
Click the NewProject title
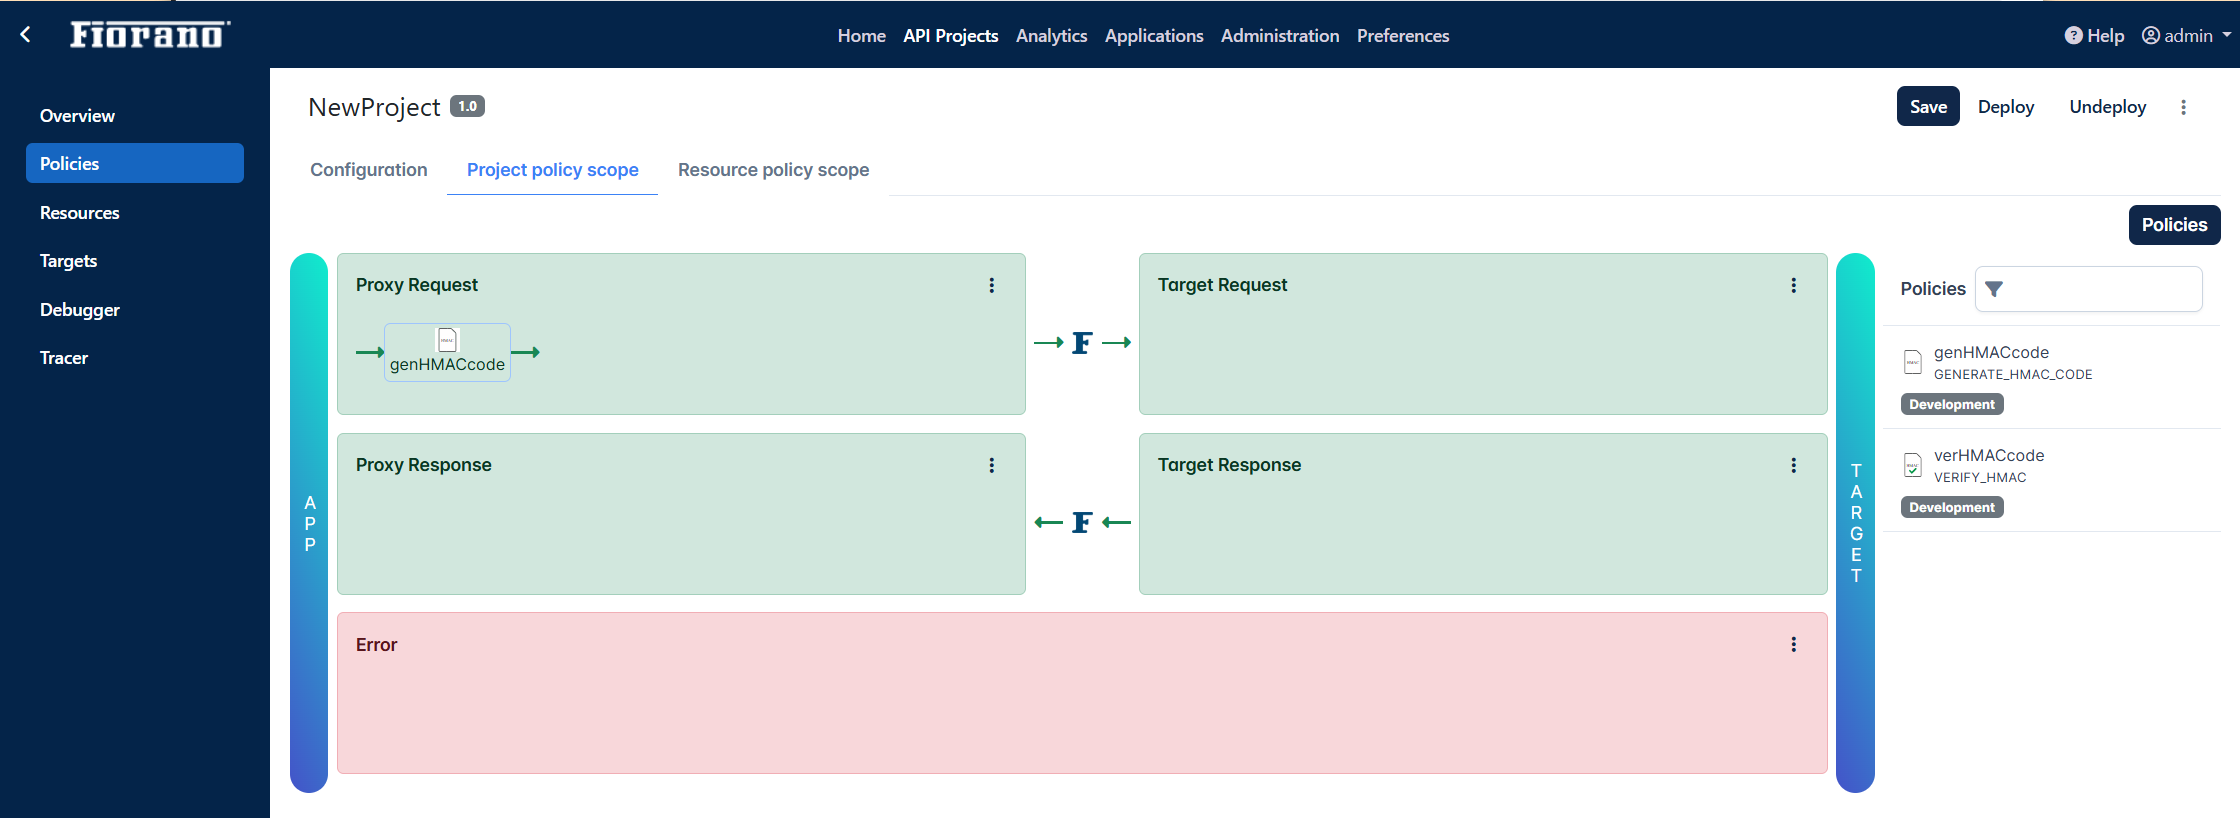[x=374, y=107]
